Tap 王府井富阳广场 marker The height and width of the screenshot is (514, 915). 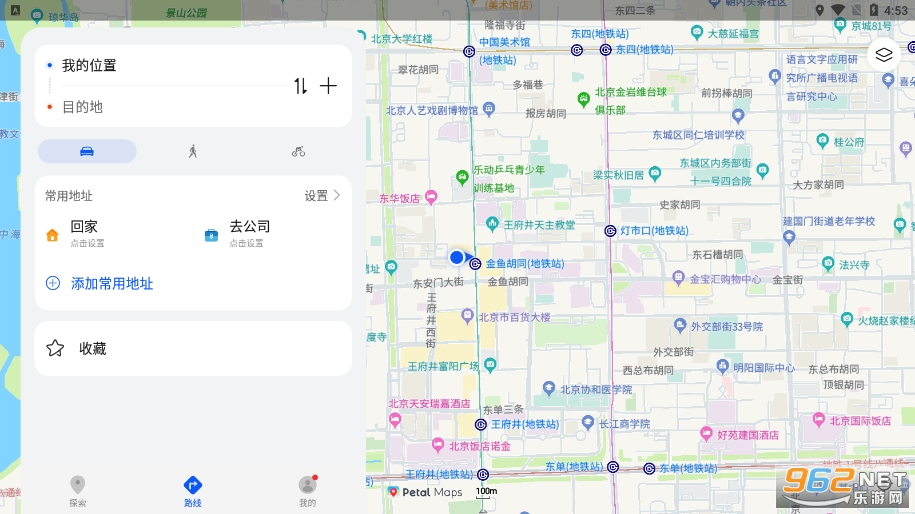[490, 365]
